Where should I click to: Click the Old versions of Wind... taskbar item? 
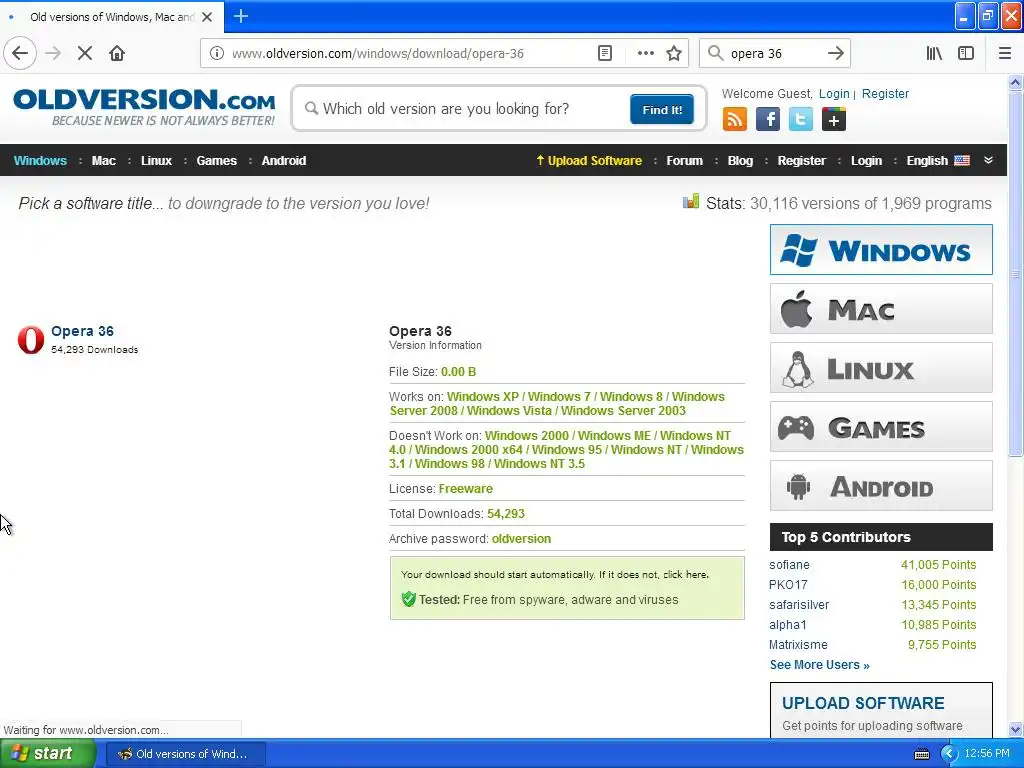(185, 754)
